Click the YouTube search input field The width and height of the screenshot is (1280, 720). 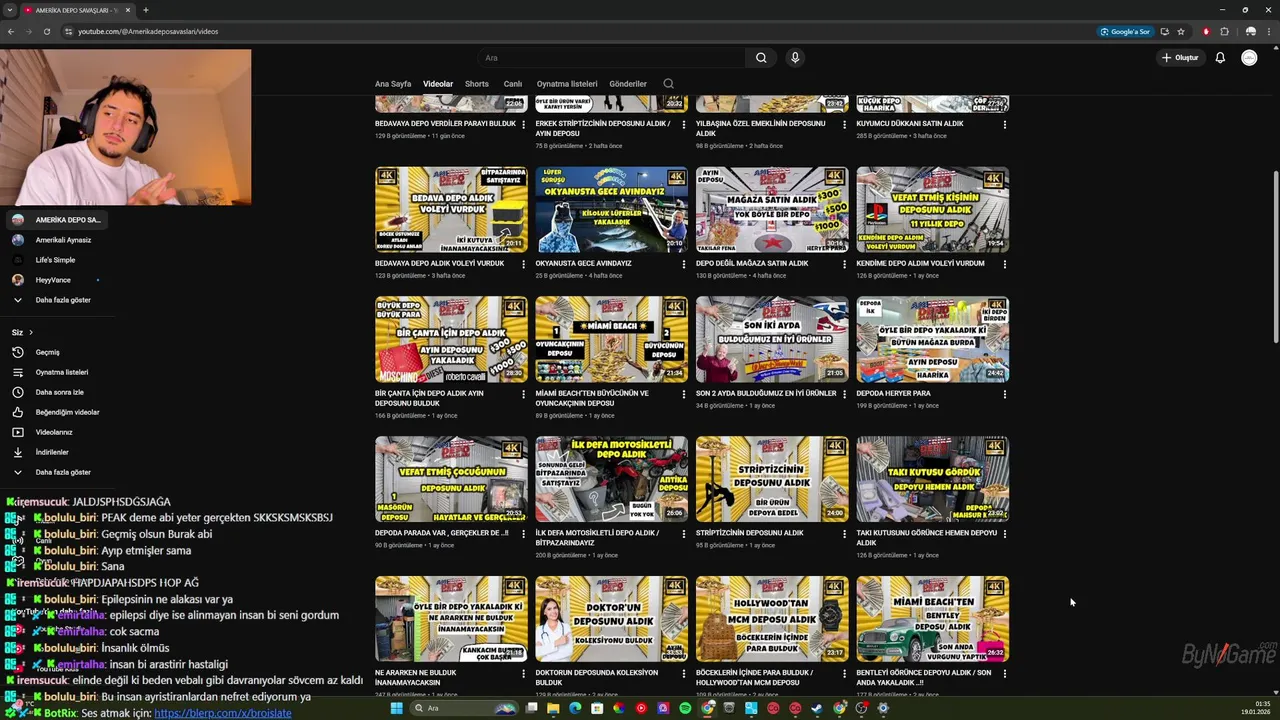pyautogui.click(x=610, y=58)
